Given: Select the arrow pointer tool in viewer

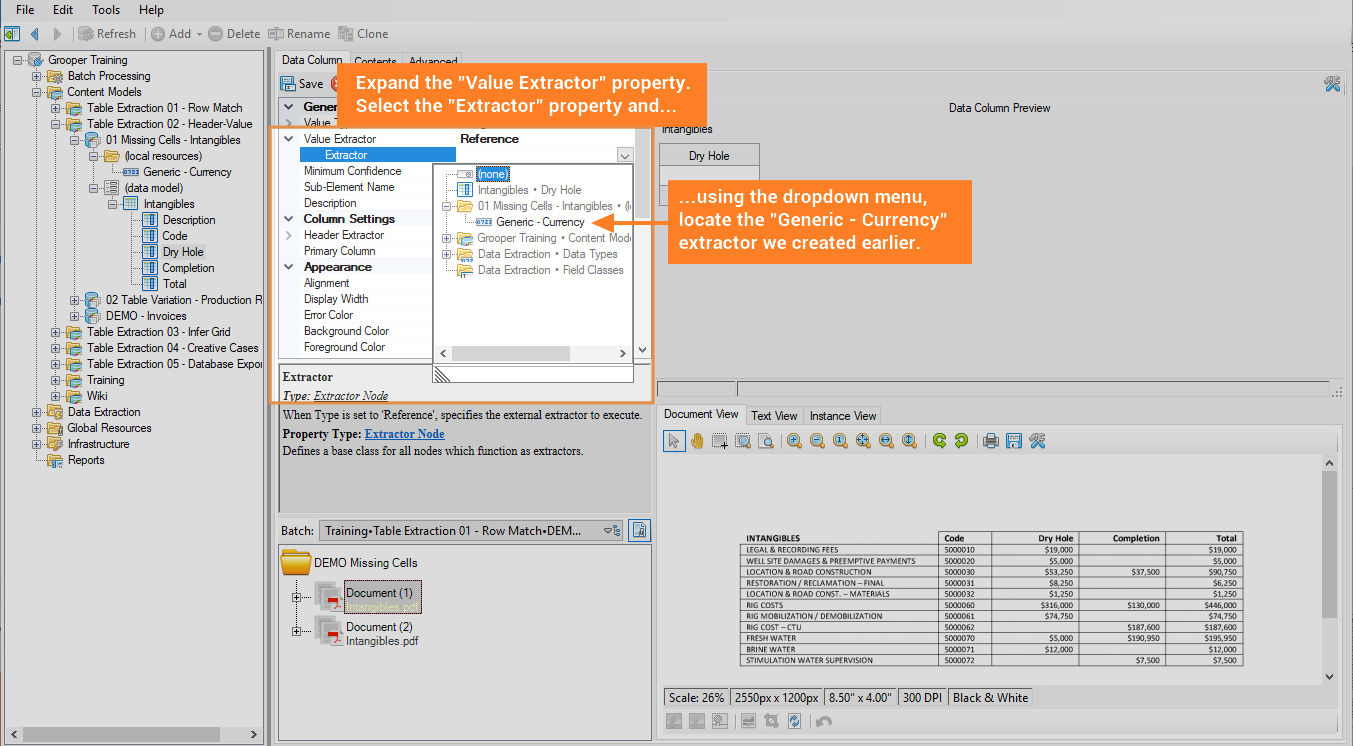Looking at the screenshot, I should [x=674, y=440].
